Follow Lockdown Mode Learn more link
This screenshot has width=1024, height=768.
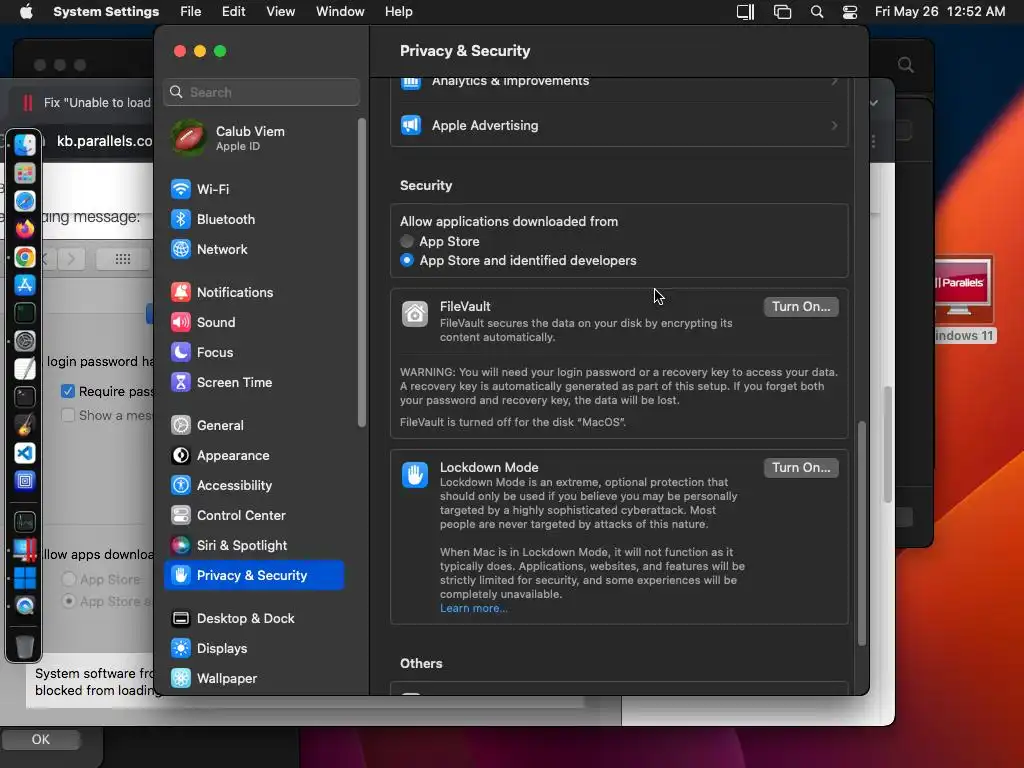[473, 609]
